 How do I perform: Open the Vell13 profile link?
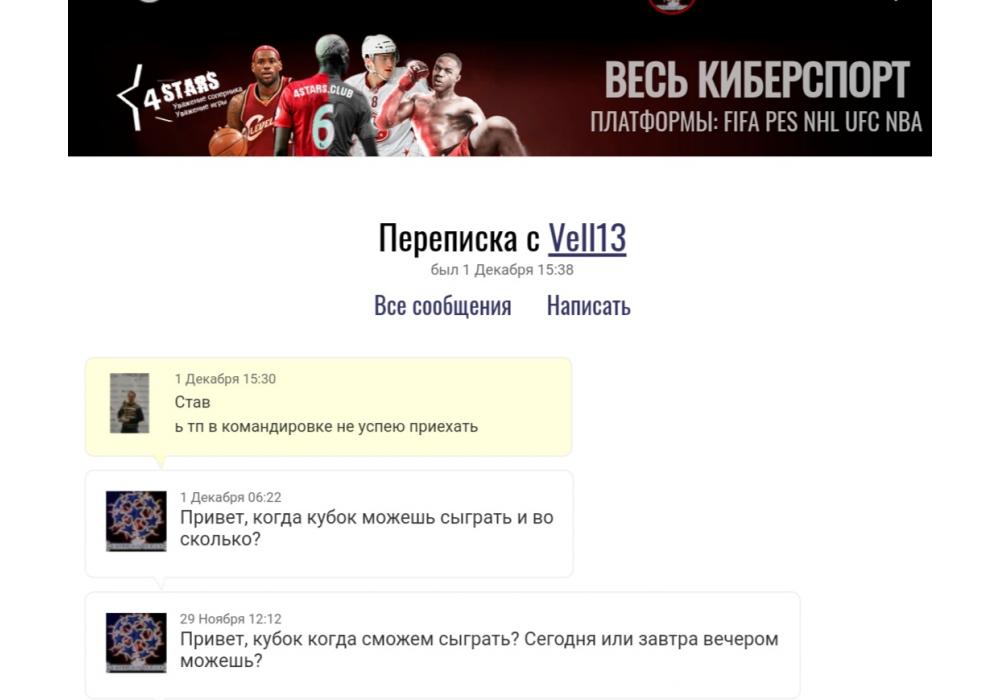(x=587, y=238)
